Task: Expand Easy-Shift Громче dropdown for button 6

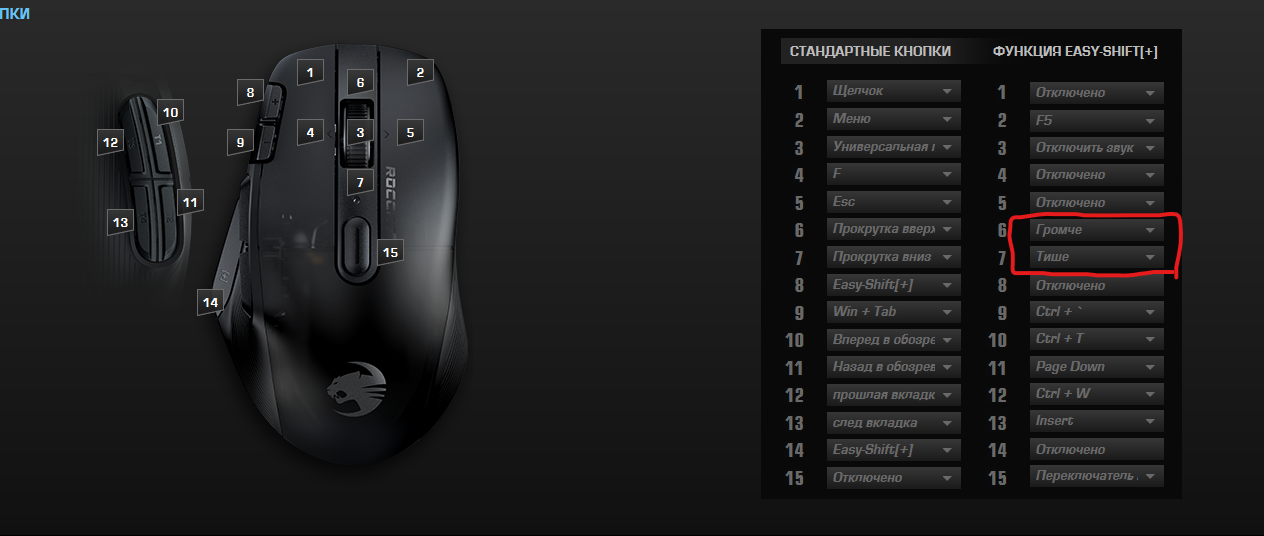Action: pos(1097,230)
